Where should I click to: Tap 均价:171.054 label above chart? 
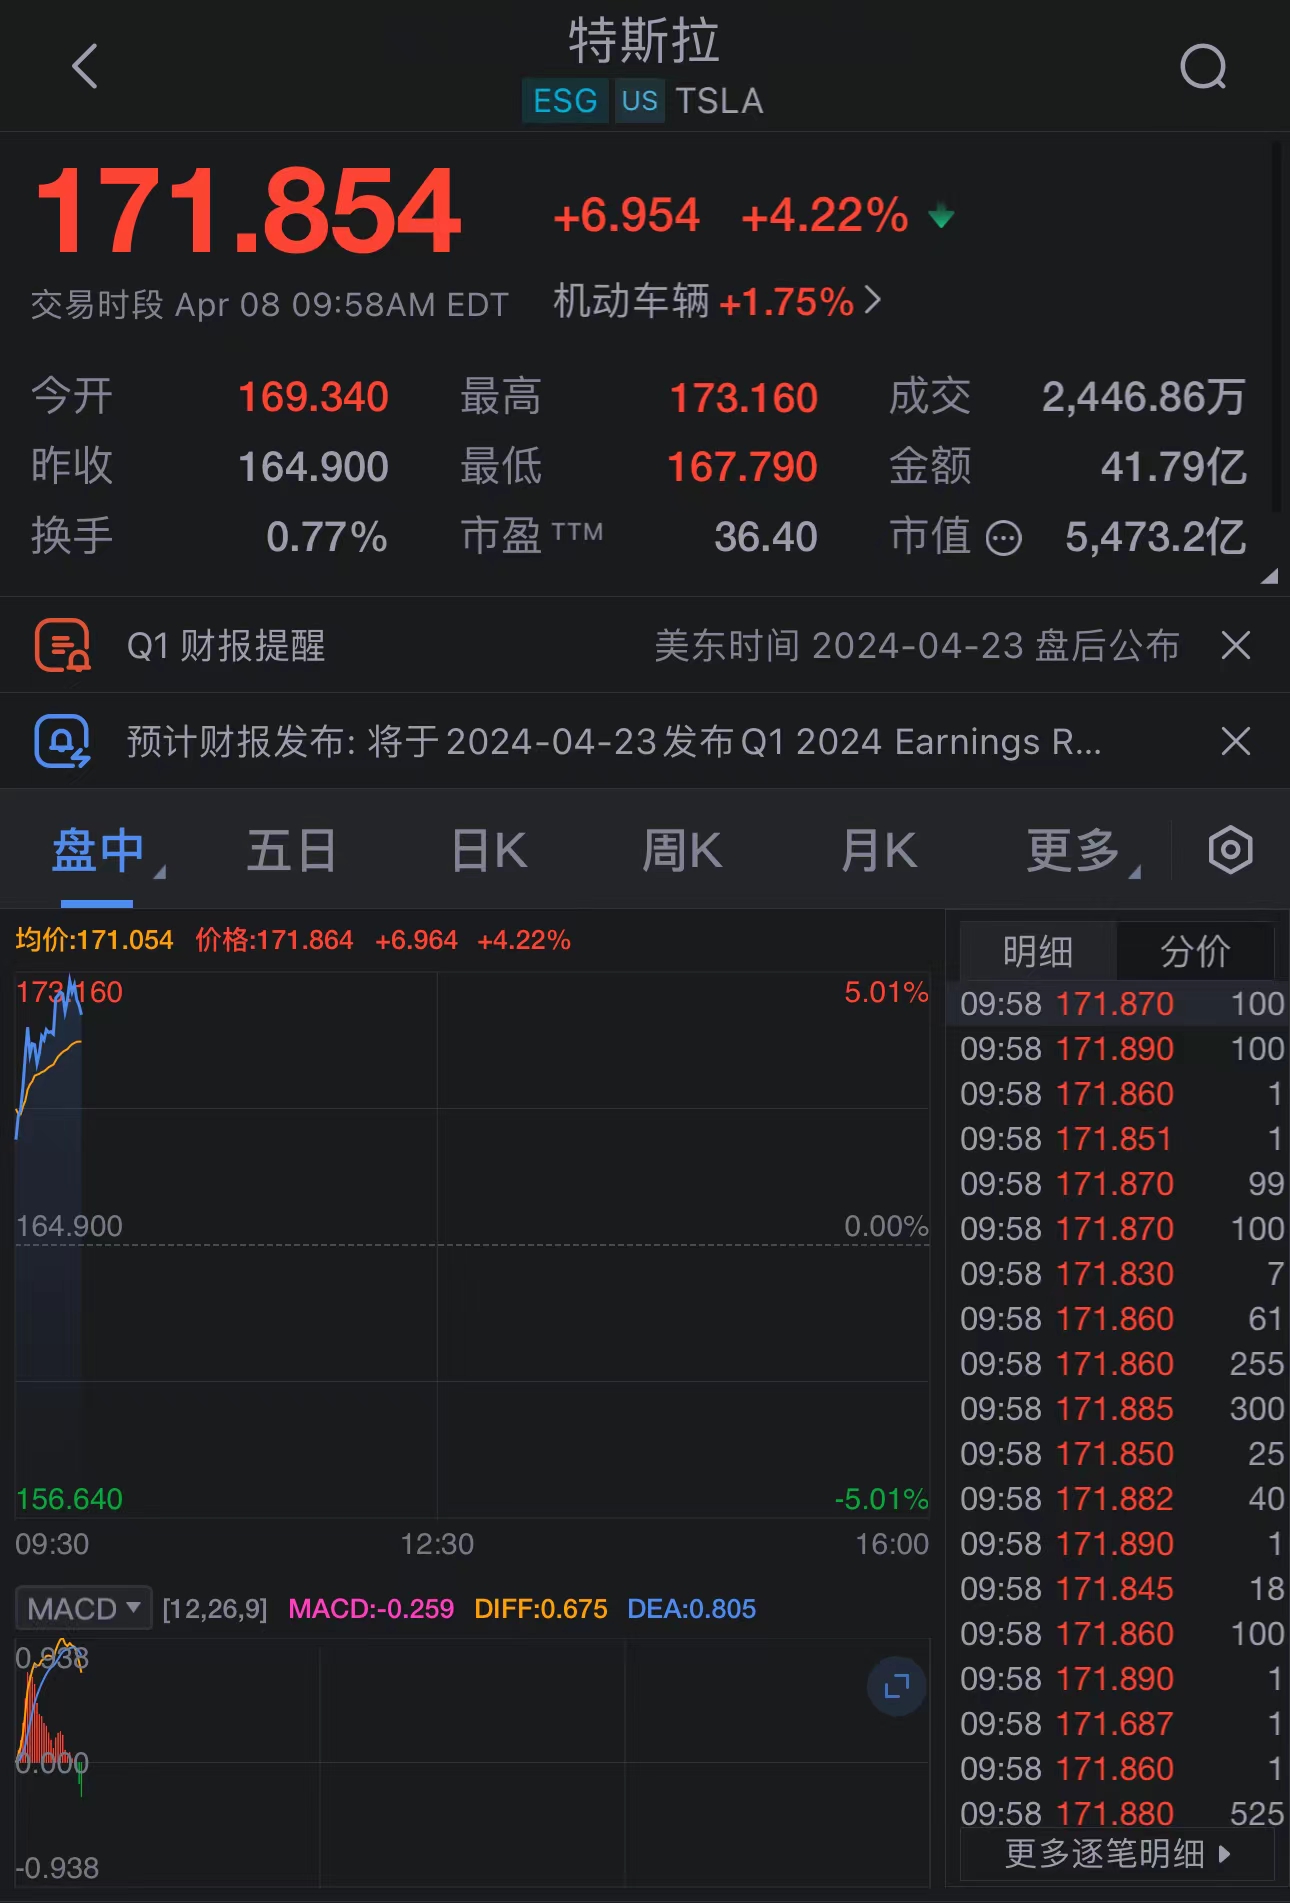pos(94,940)
